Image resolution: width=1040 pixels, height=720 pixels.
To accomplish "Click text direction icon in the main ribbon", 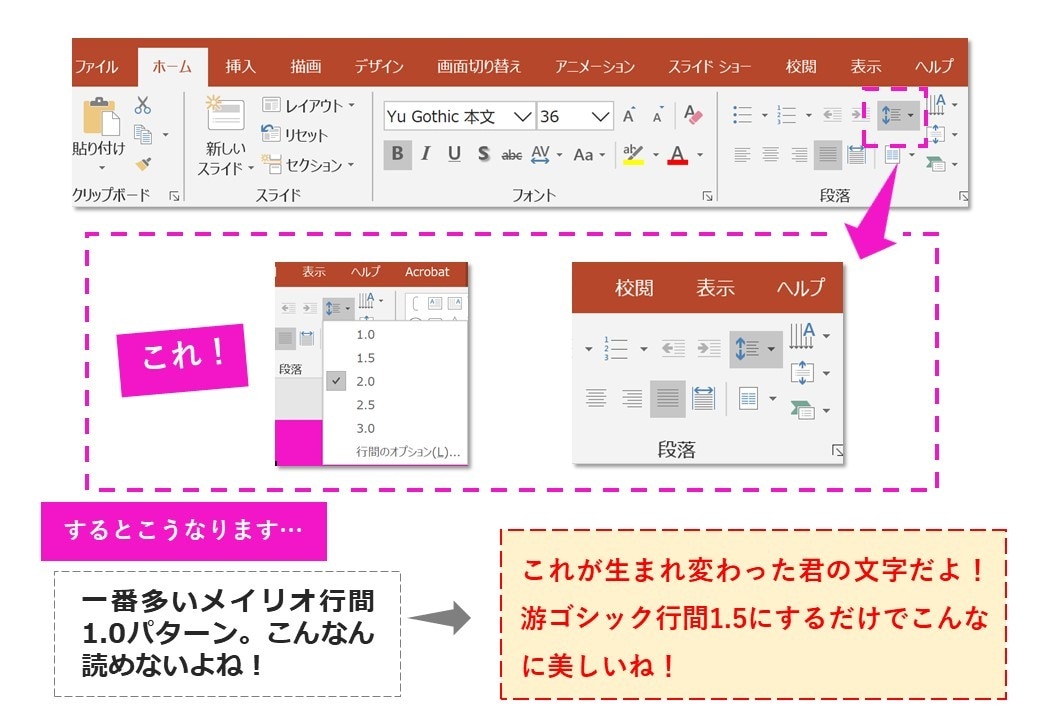I will point(937,105).
